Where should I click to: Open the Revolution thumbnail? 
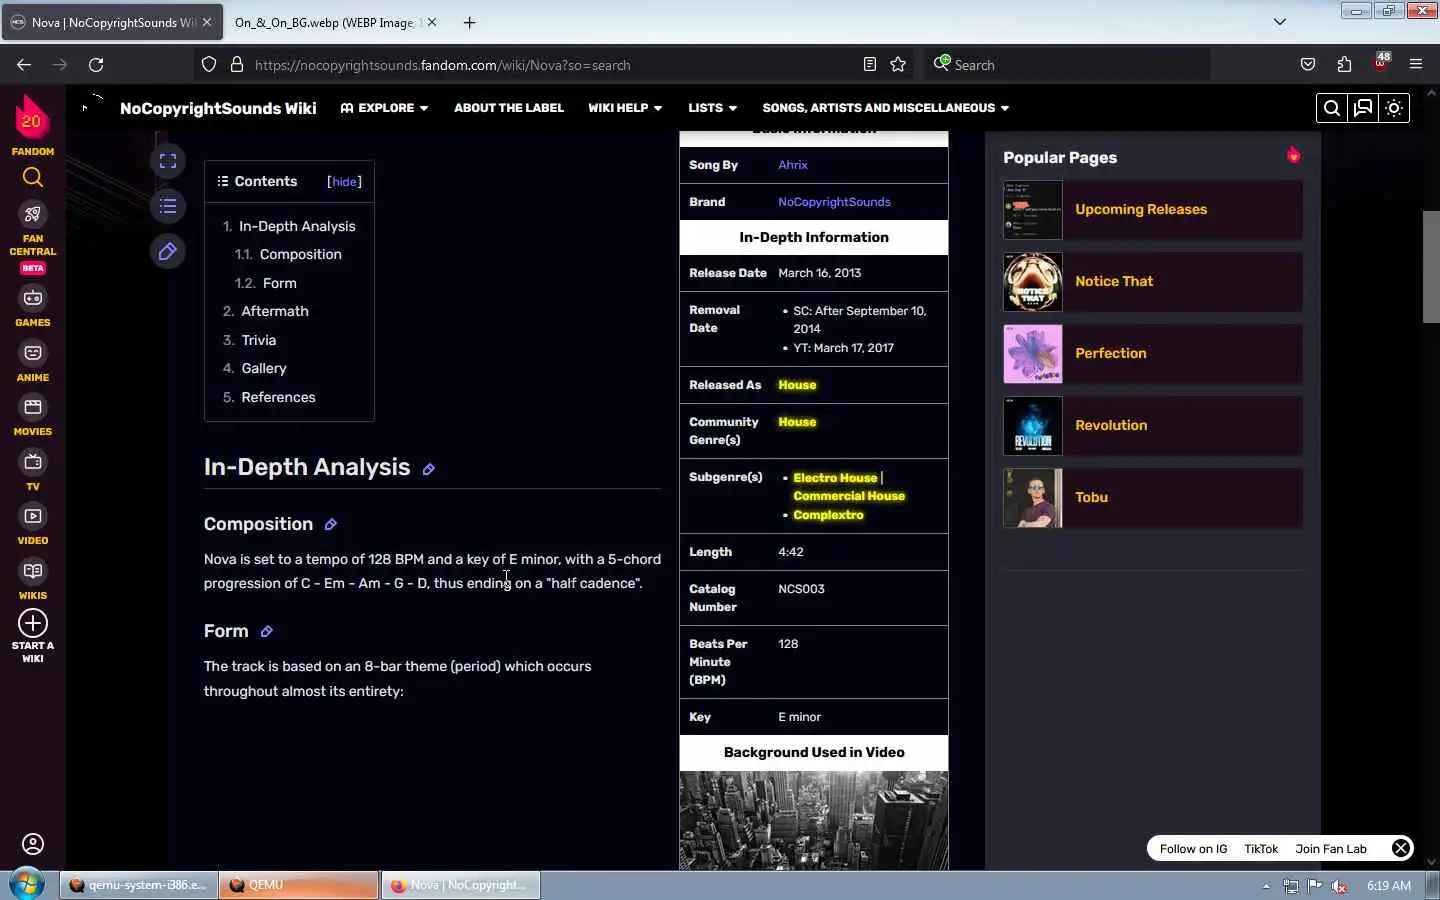(x=1033, y=426)
